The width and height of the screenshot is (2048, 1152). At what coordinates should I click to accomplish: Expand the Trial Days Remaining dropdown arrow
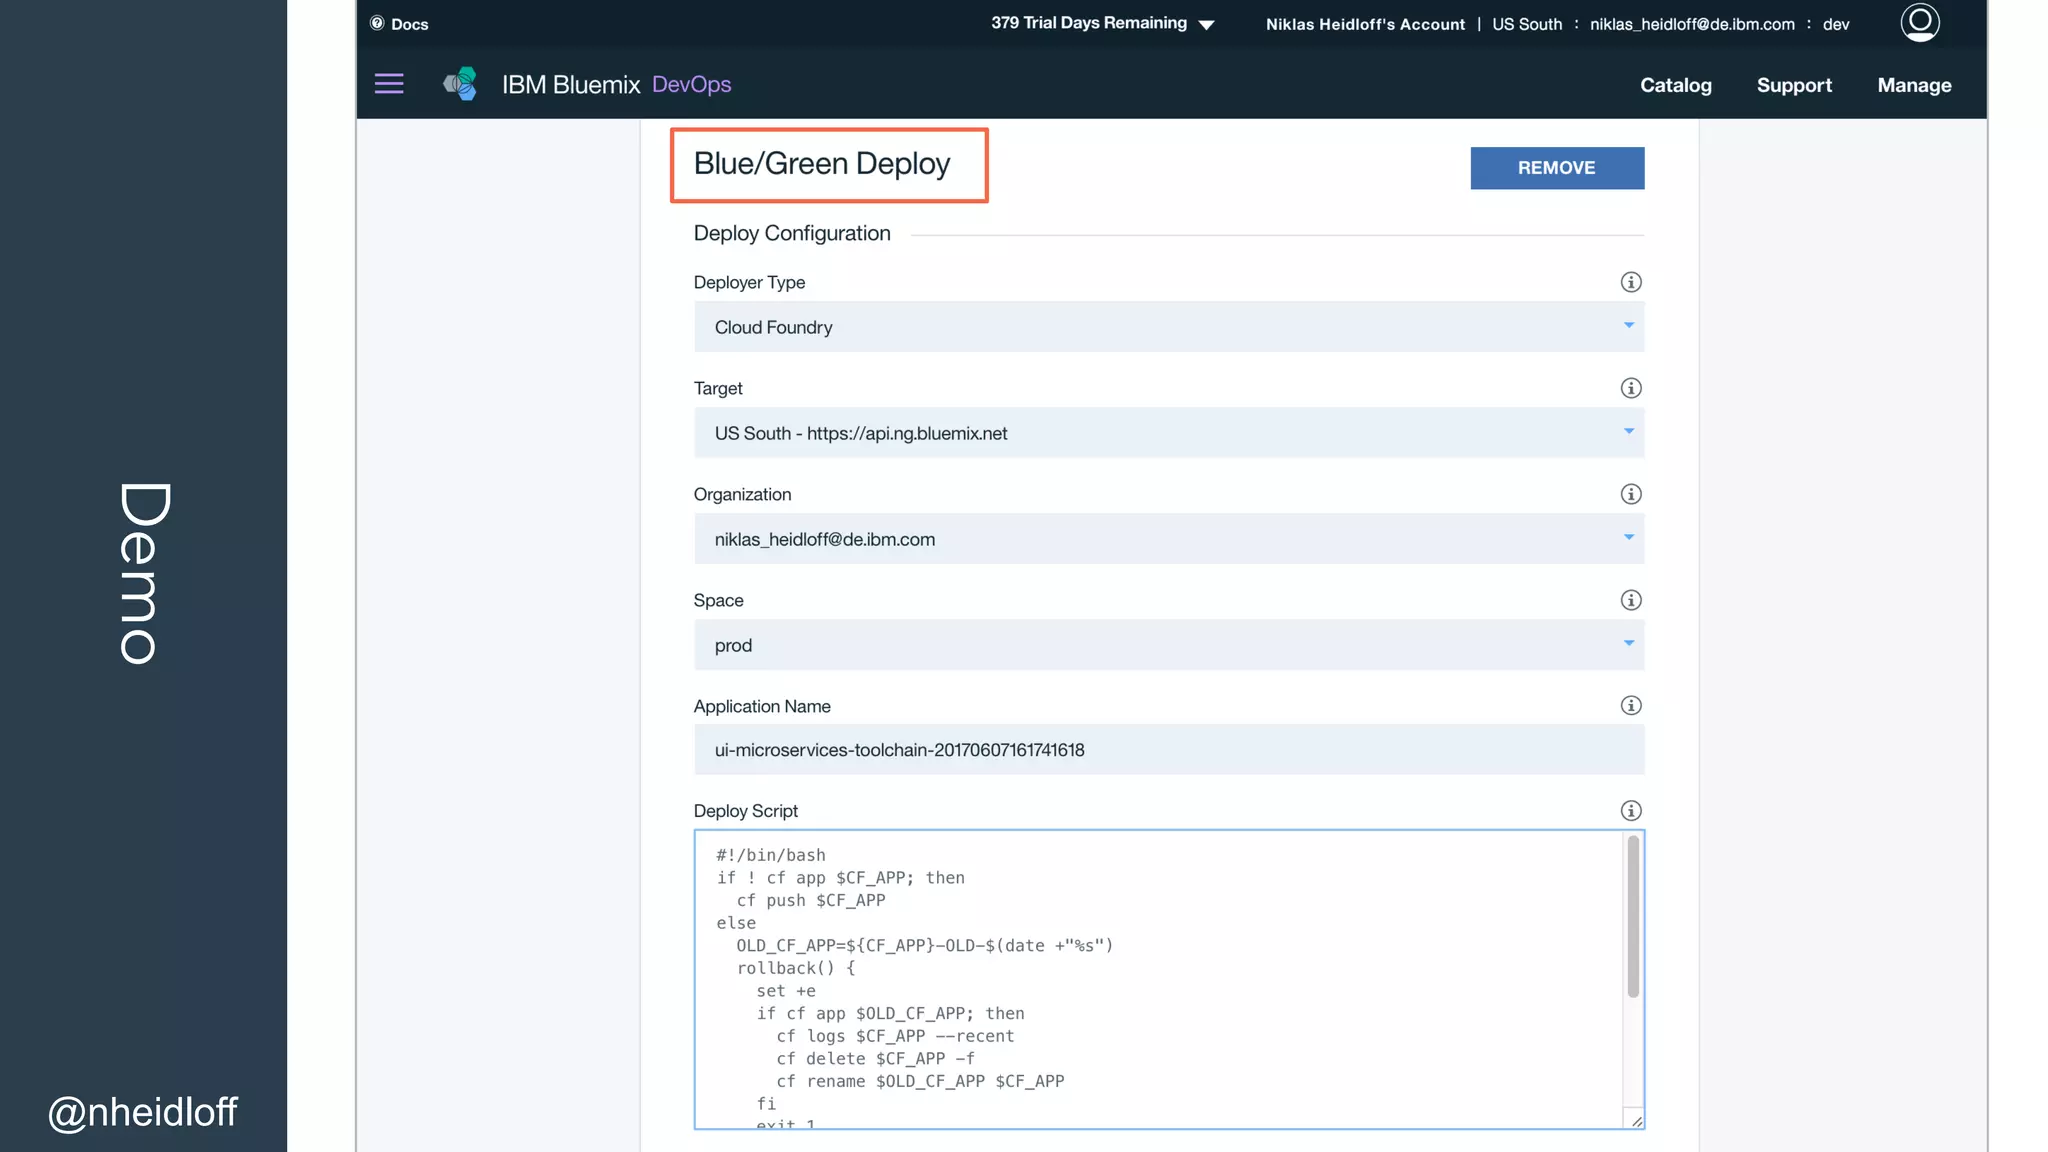(1206, 25)
